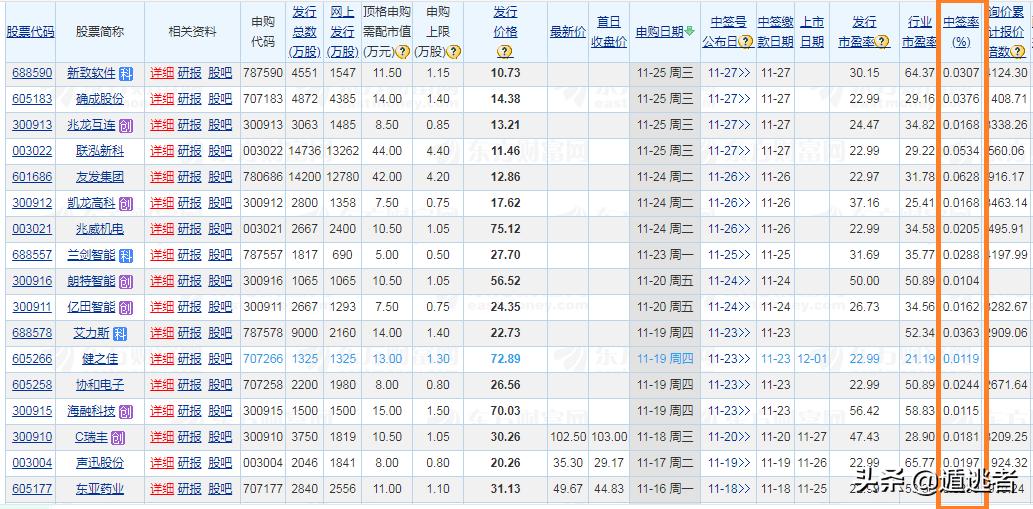Open stock code 605266 link

(32, 360)
